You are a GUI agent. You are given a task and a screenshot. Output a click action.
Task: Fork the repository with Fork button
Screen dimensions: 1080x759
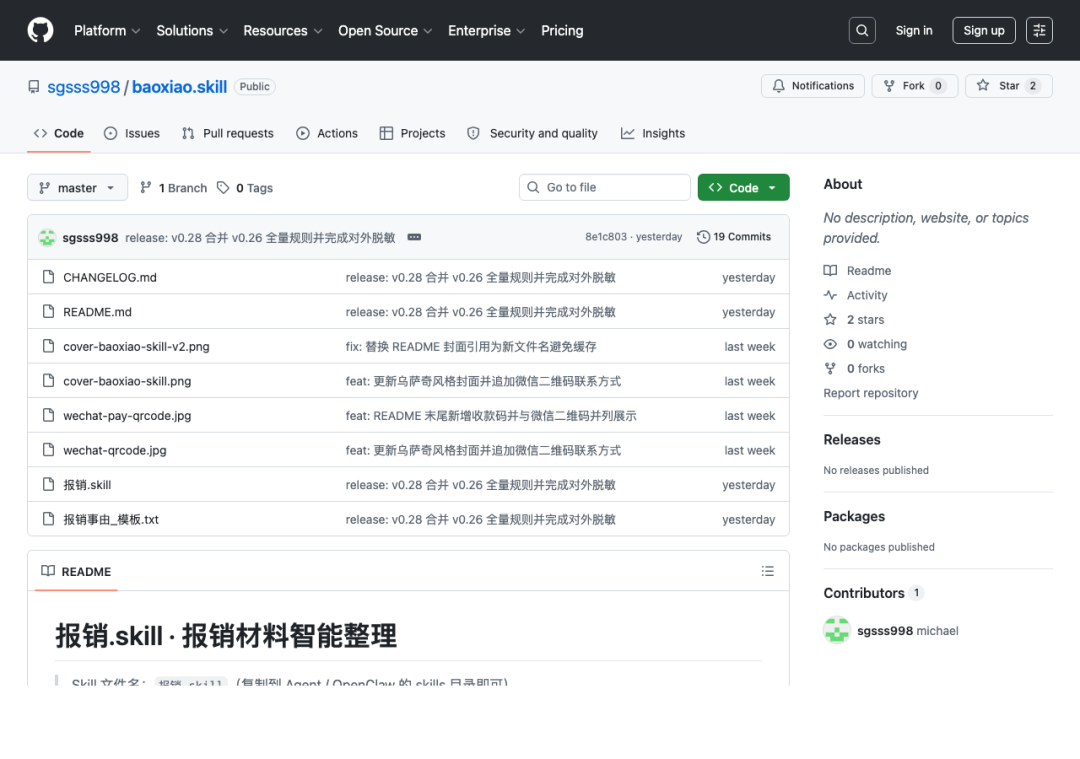915,85
